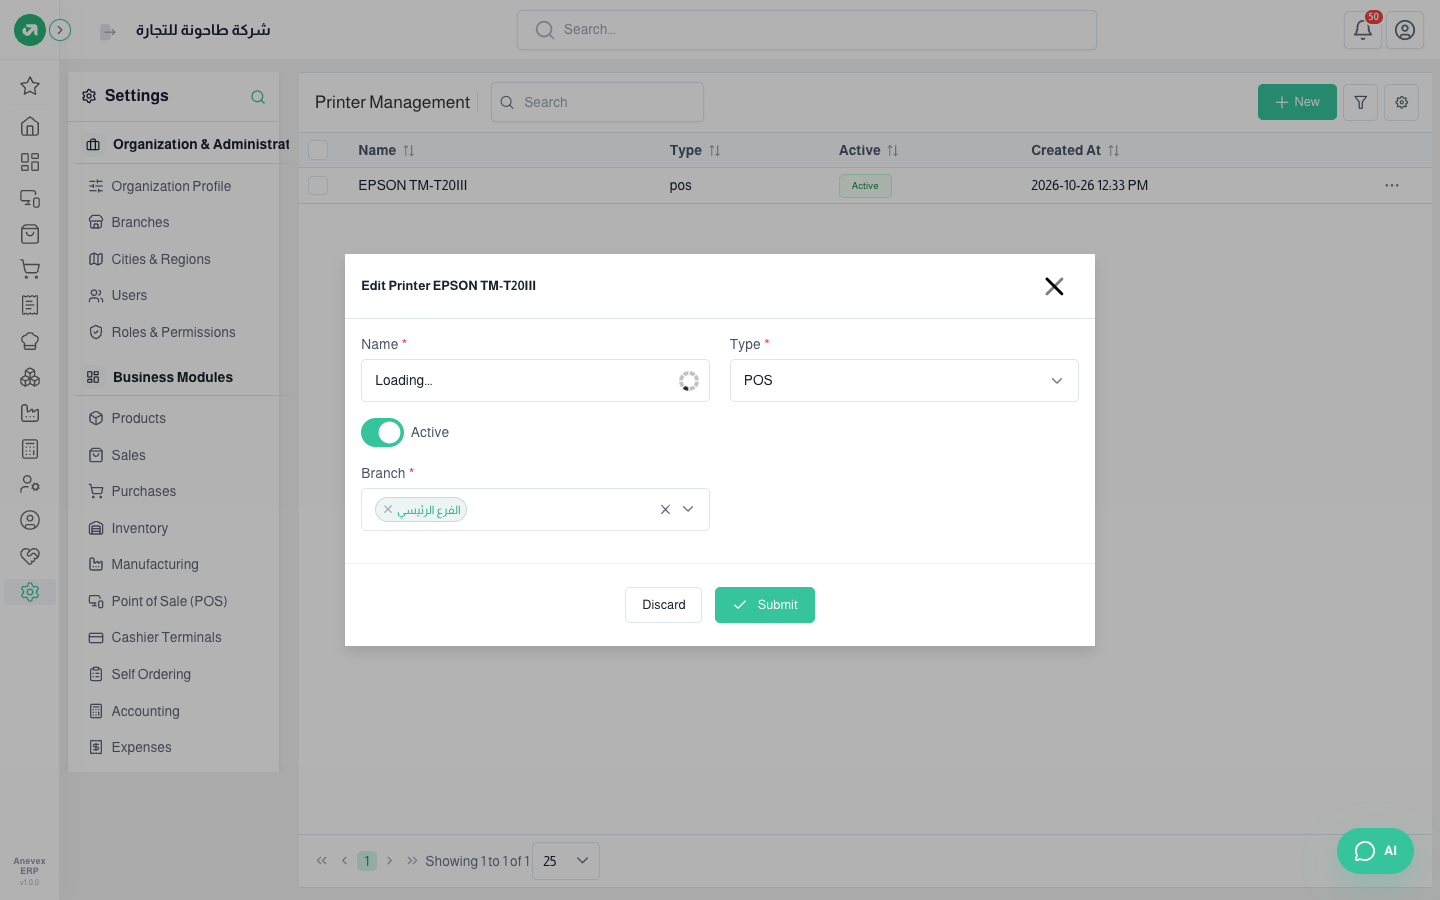Click the global Search field at top
This screenshot has width=1440, height=900.
(807, 30)
